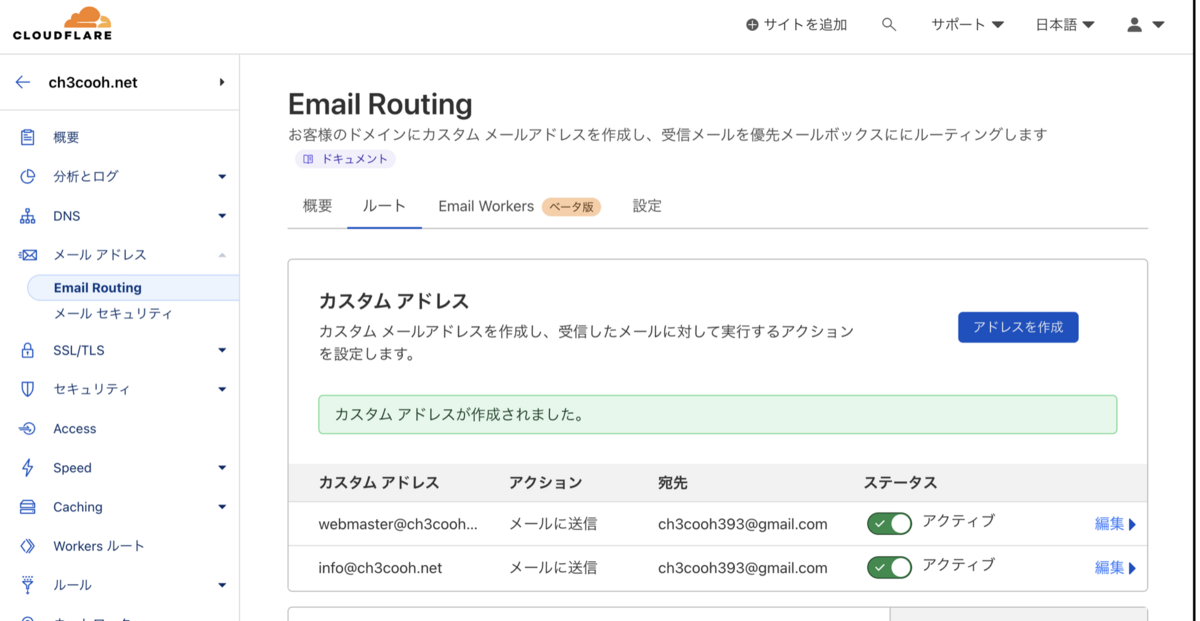Viewport: 1200px width, 621px height.
Task: Expand the SSL/TLS sidebar section
Action: (x=222, y=350)
